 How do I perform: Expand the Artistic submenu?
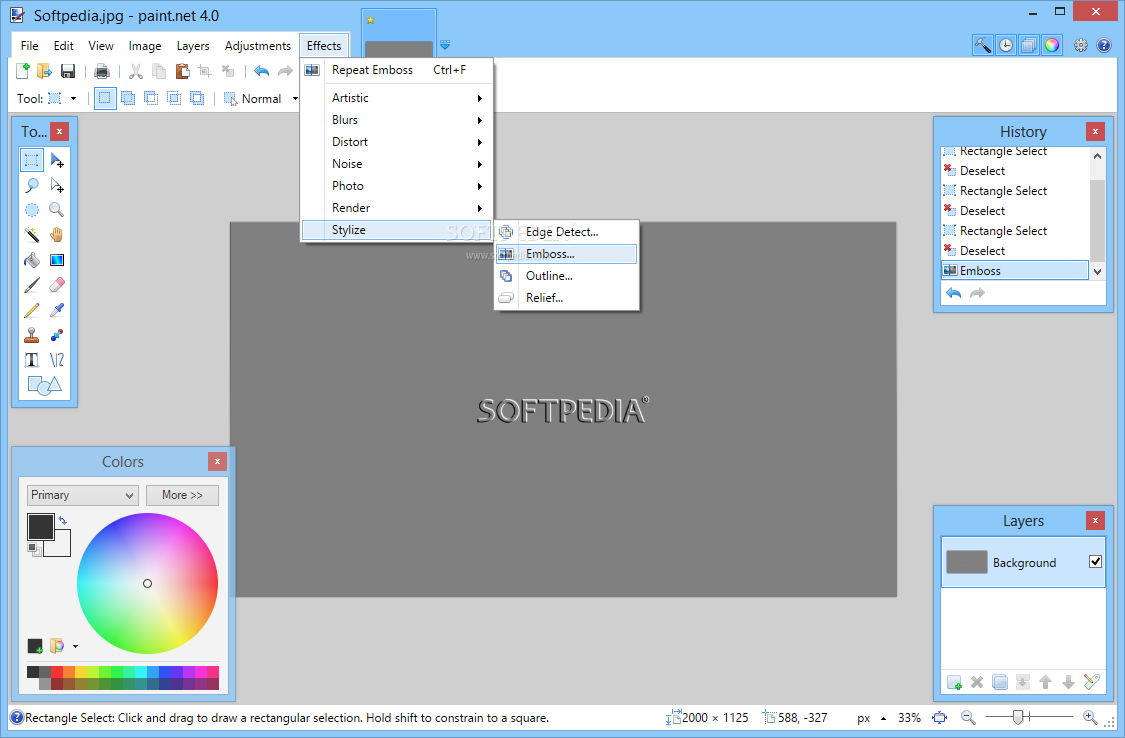396,98
